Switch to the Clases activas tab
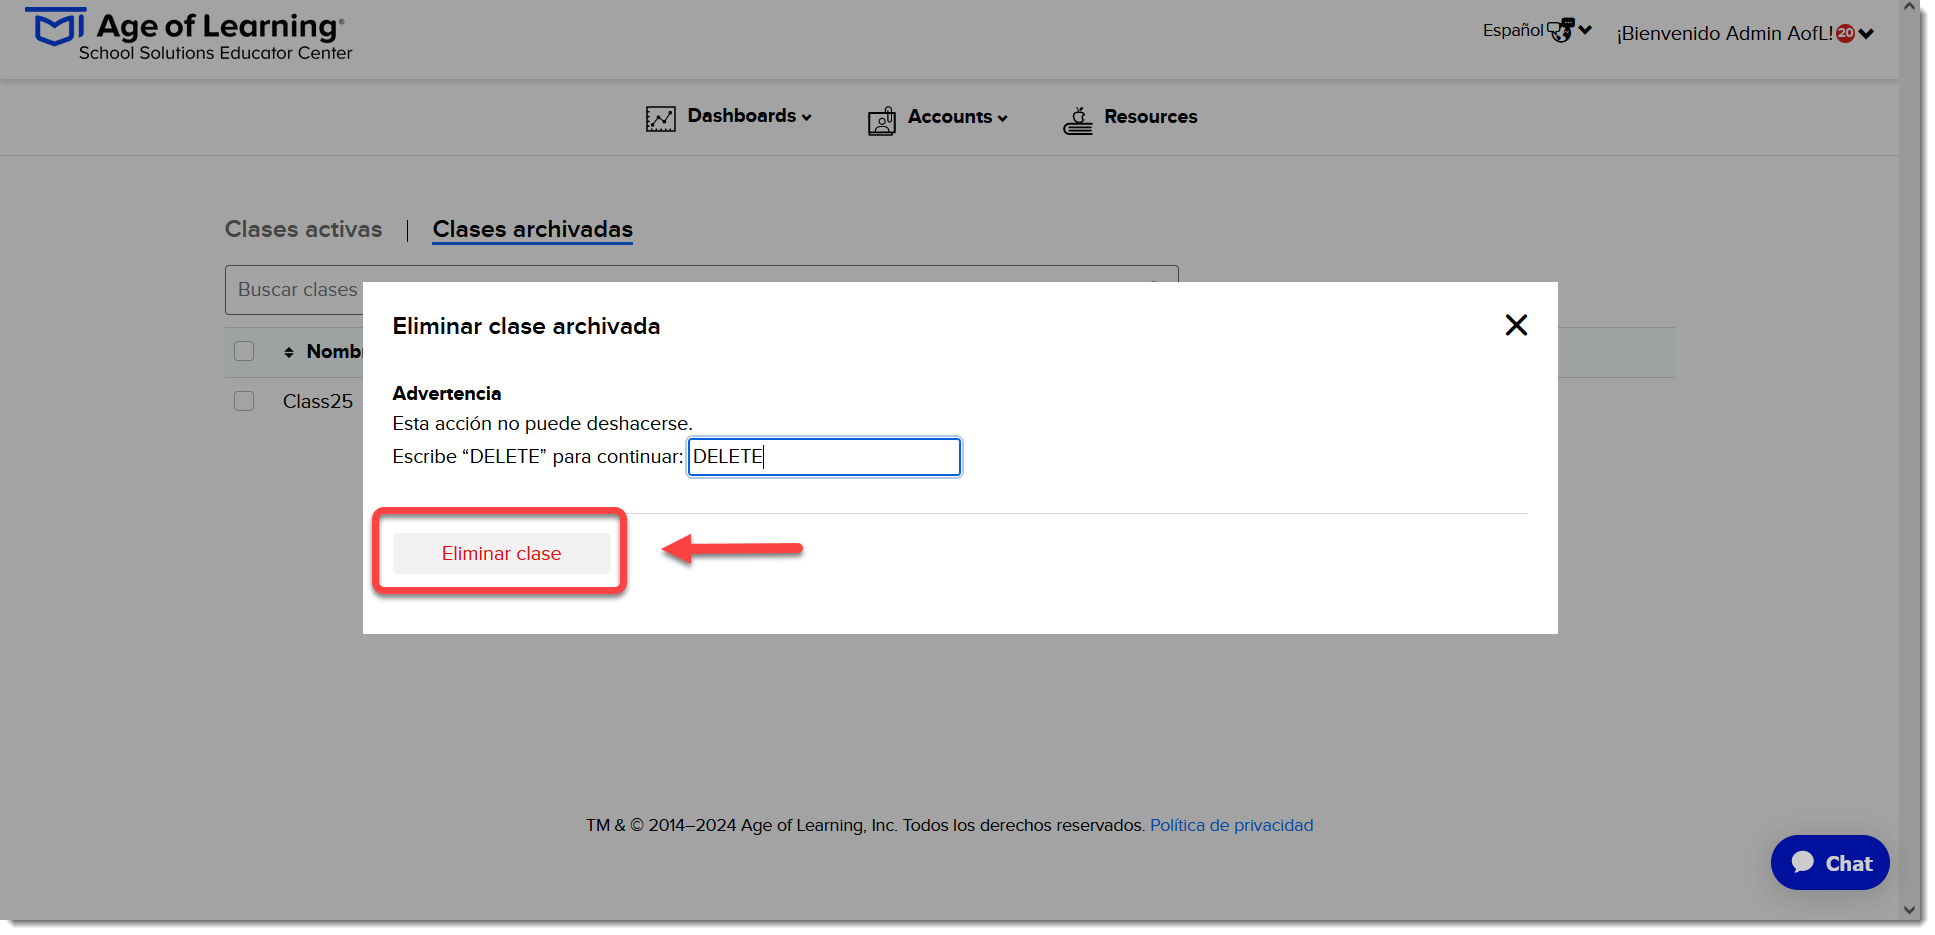The image size is (1935, 935). 303,229
